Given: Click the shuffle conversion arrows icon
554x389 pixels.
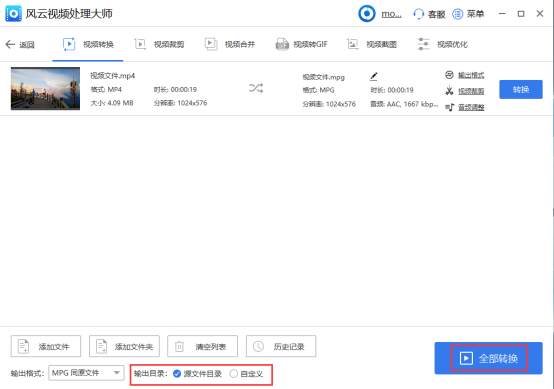Looking at the screenshot, I should [x=256, y=88].
